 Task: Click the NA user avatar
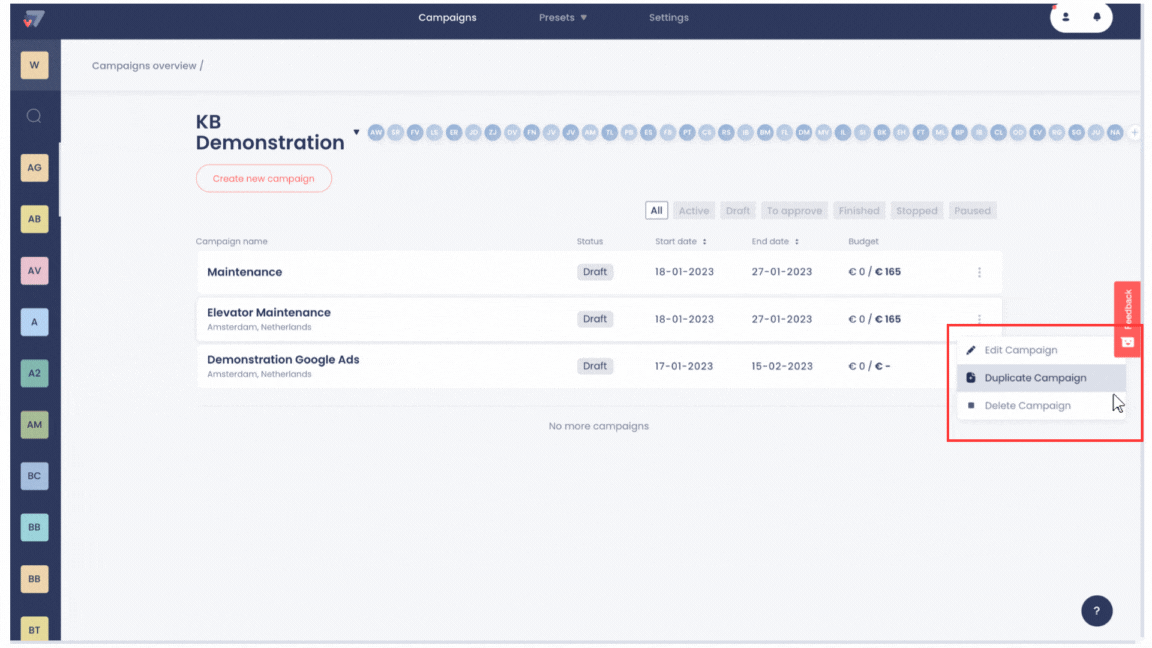pyautogui.click(x=1115, y=132)
